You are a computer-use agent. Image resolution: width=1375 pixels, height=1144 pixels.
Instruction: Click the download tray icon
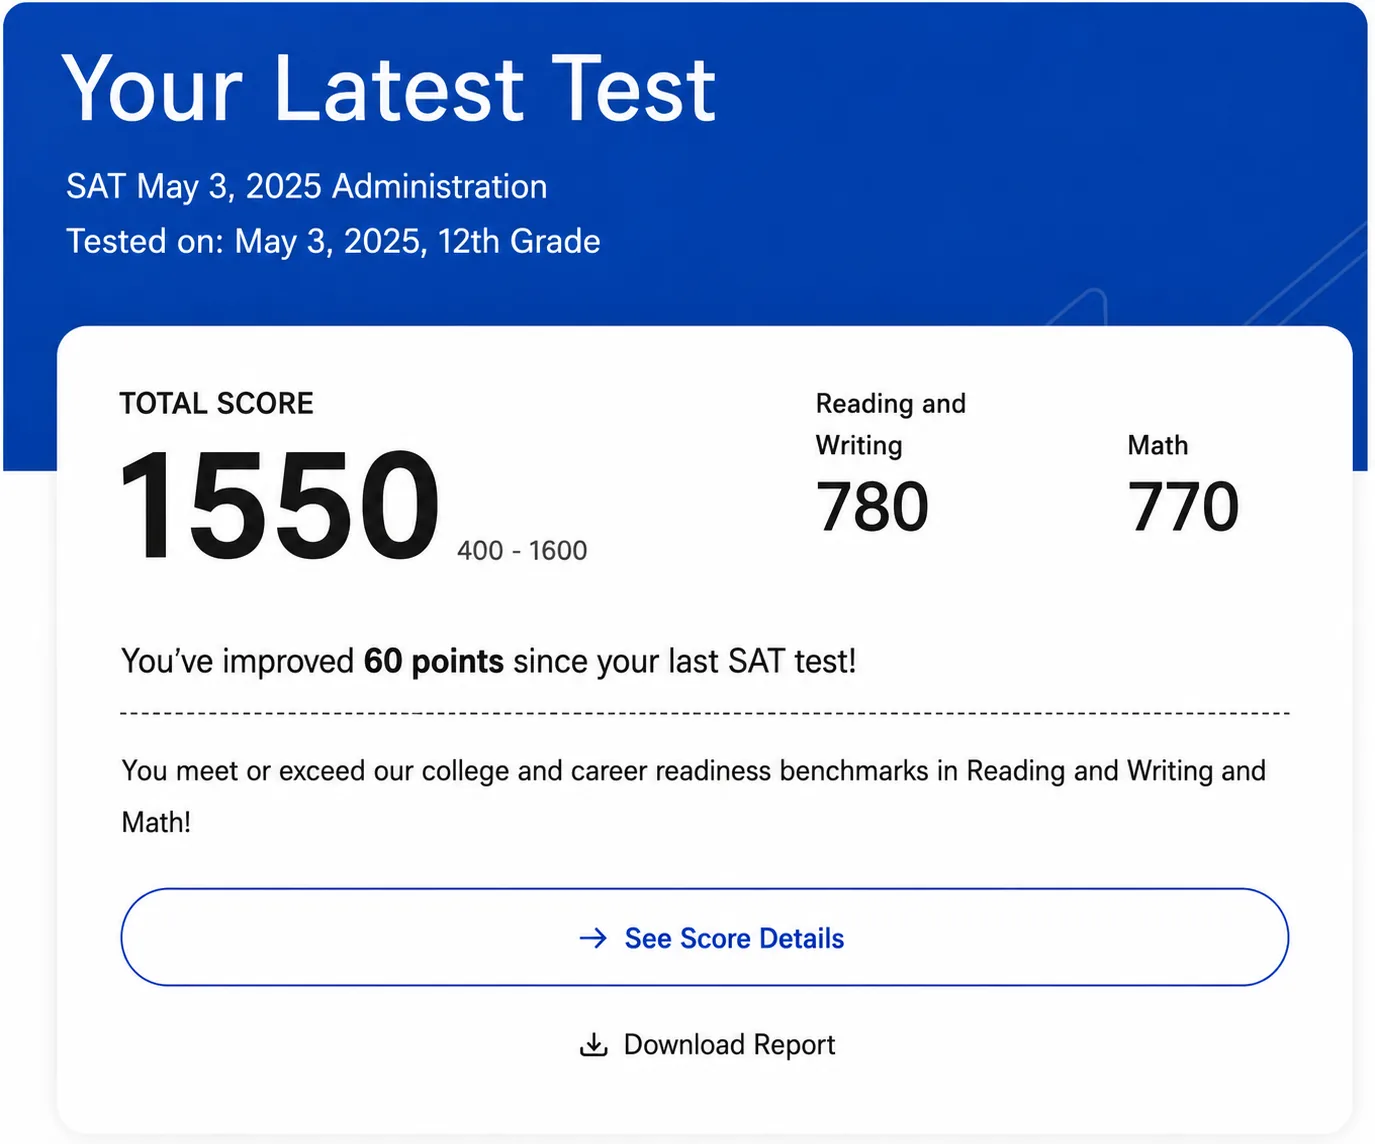point(594,1045)
